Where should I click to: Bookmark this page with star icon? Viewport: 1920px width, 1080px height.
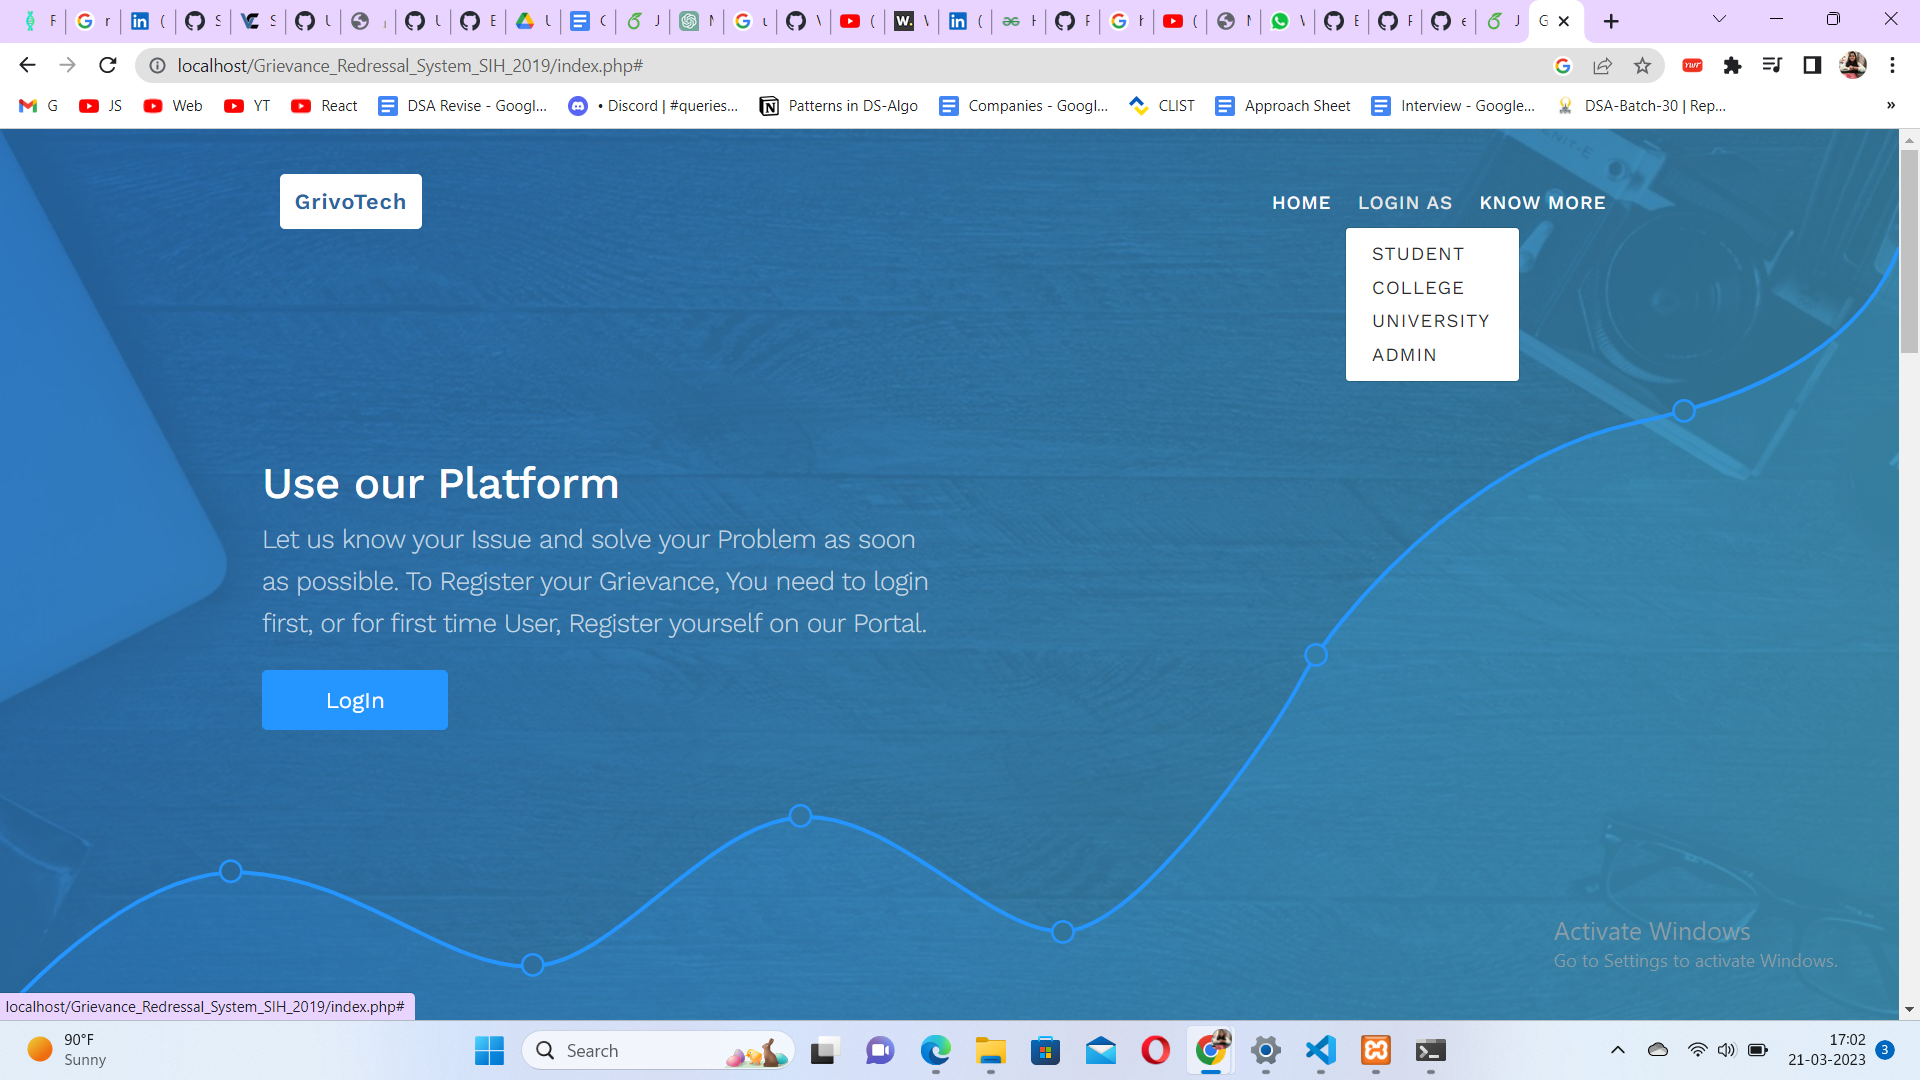[x=1642, y=66]
